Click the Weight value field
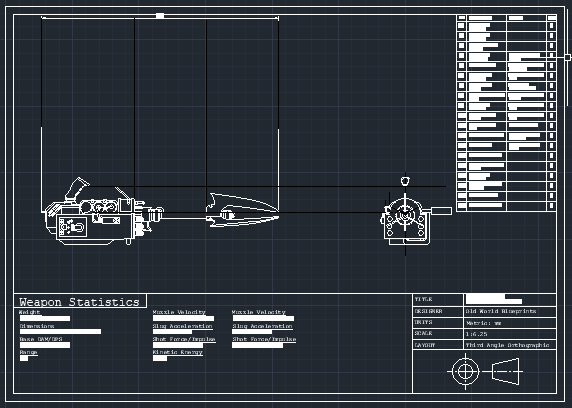The height and width of the screenshot is (408, 572). point(45,319)
